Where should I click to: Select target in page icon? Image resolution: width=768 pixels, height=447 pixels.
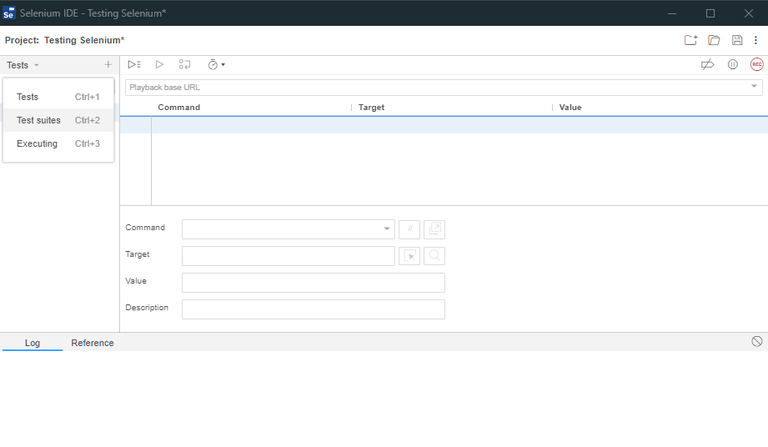tap(409, 256)
